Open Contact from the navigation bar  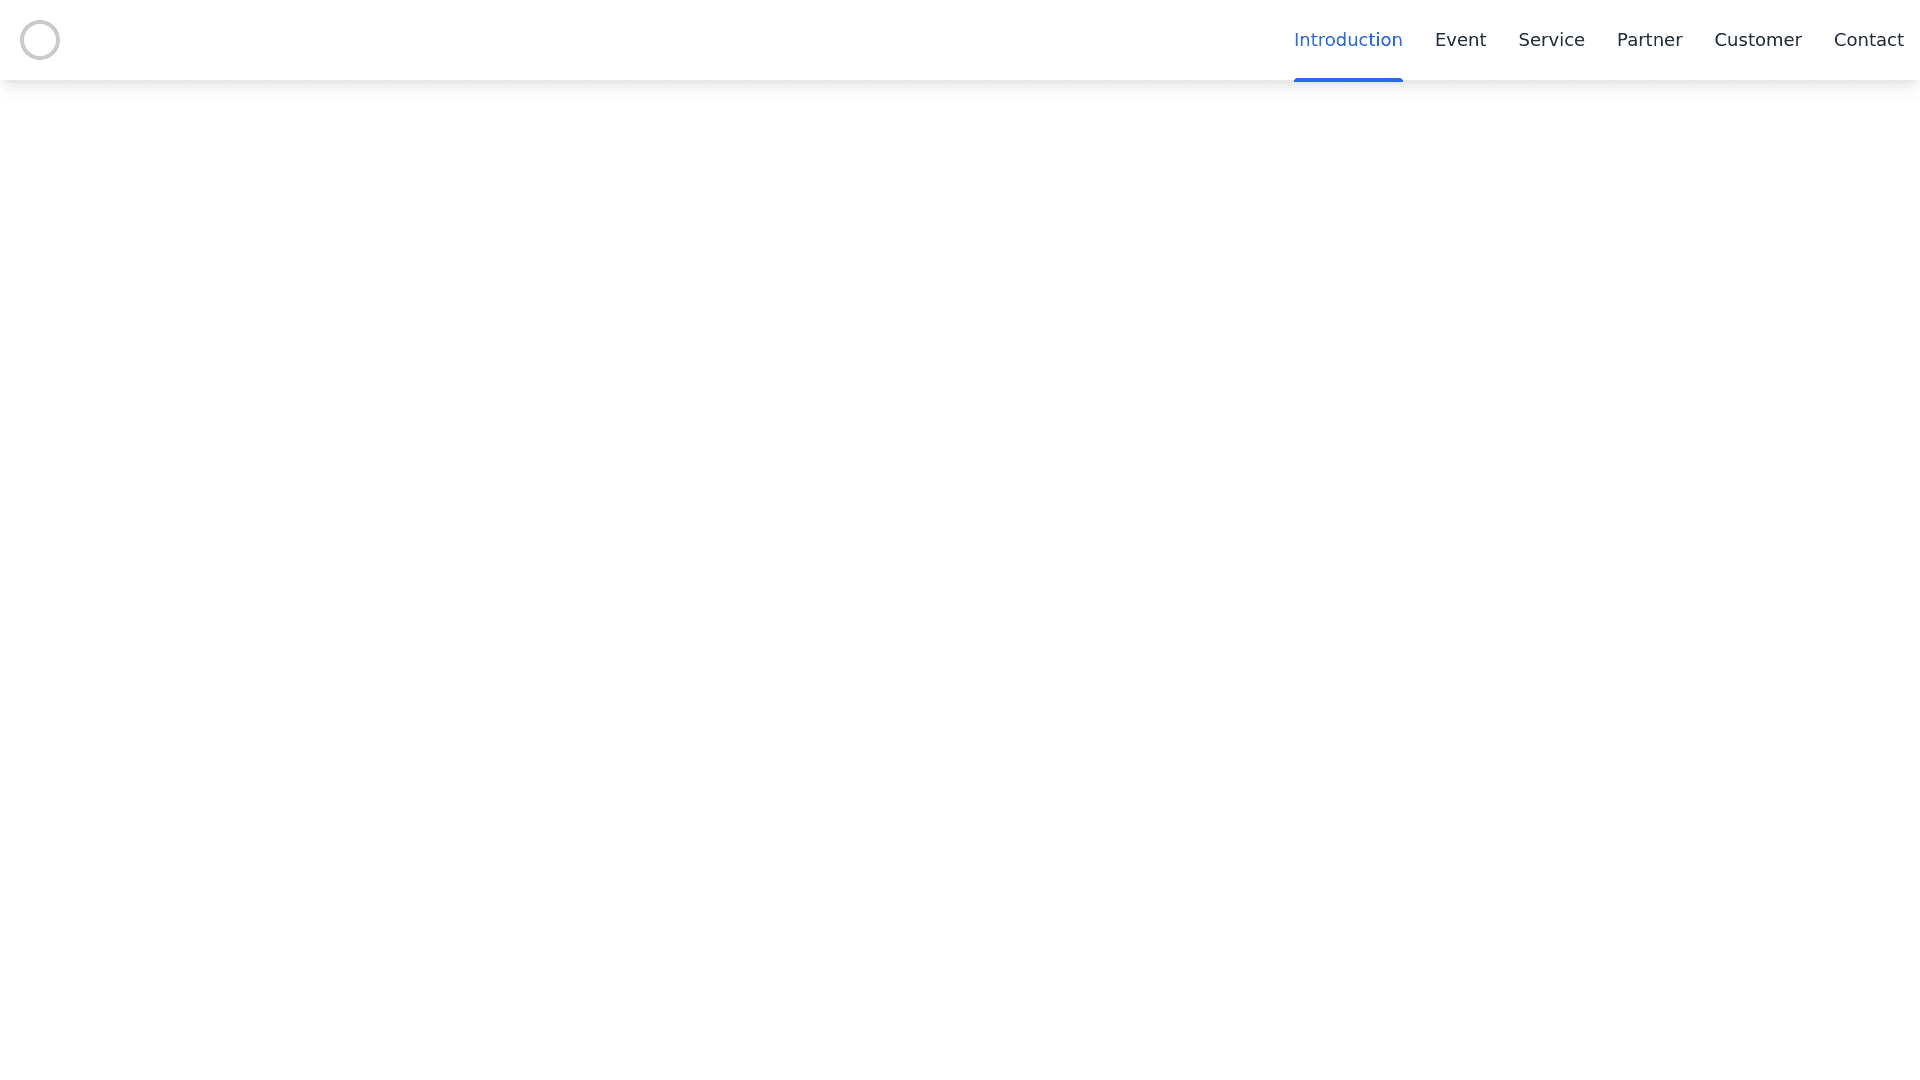tap(1868, 40)
